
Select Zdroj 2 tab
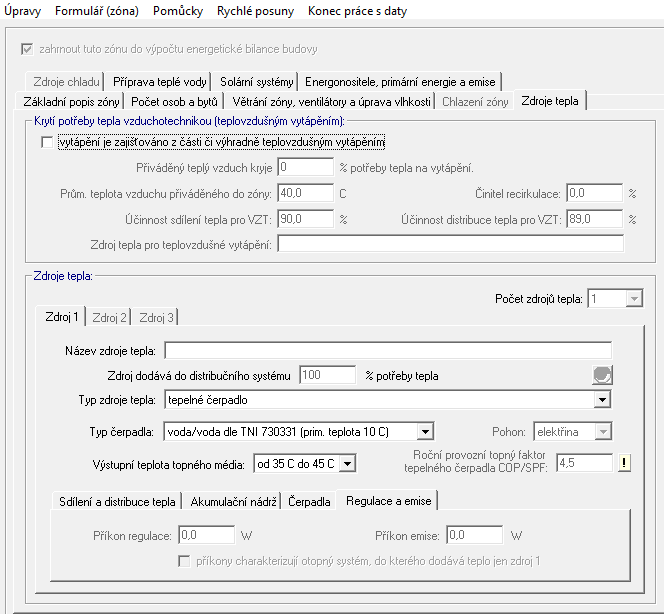(x=109, y=318)
